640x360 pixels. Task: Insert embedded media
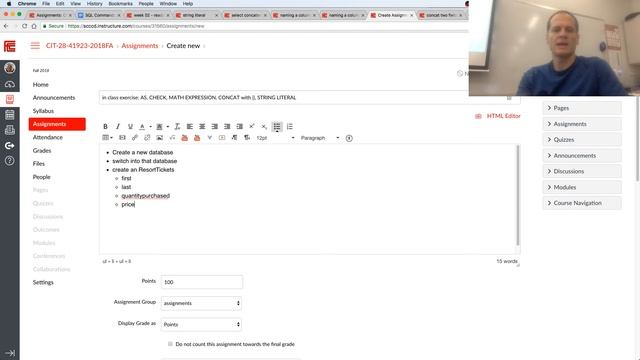122,138
